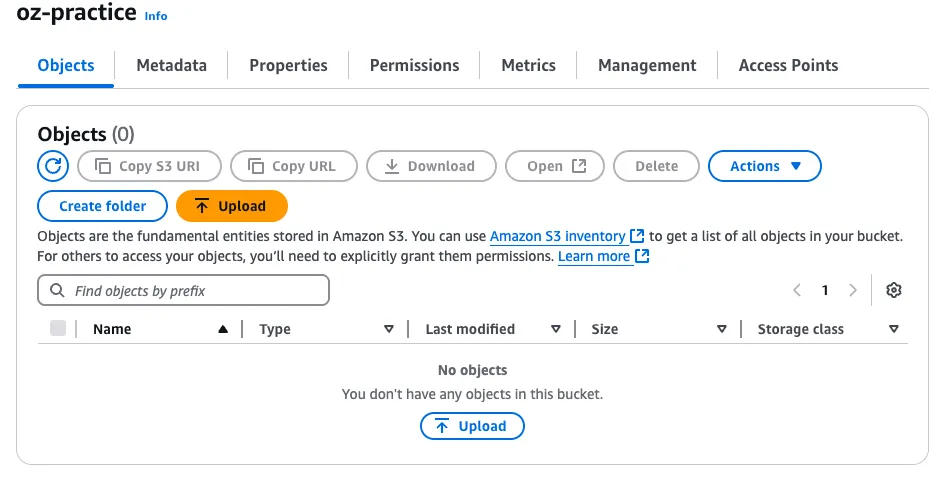Go to next page arrow

click(x=853, y=290)
